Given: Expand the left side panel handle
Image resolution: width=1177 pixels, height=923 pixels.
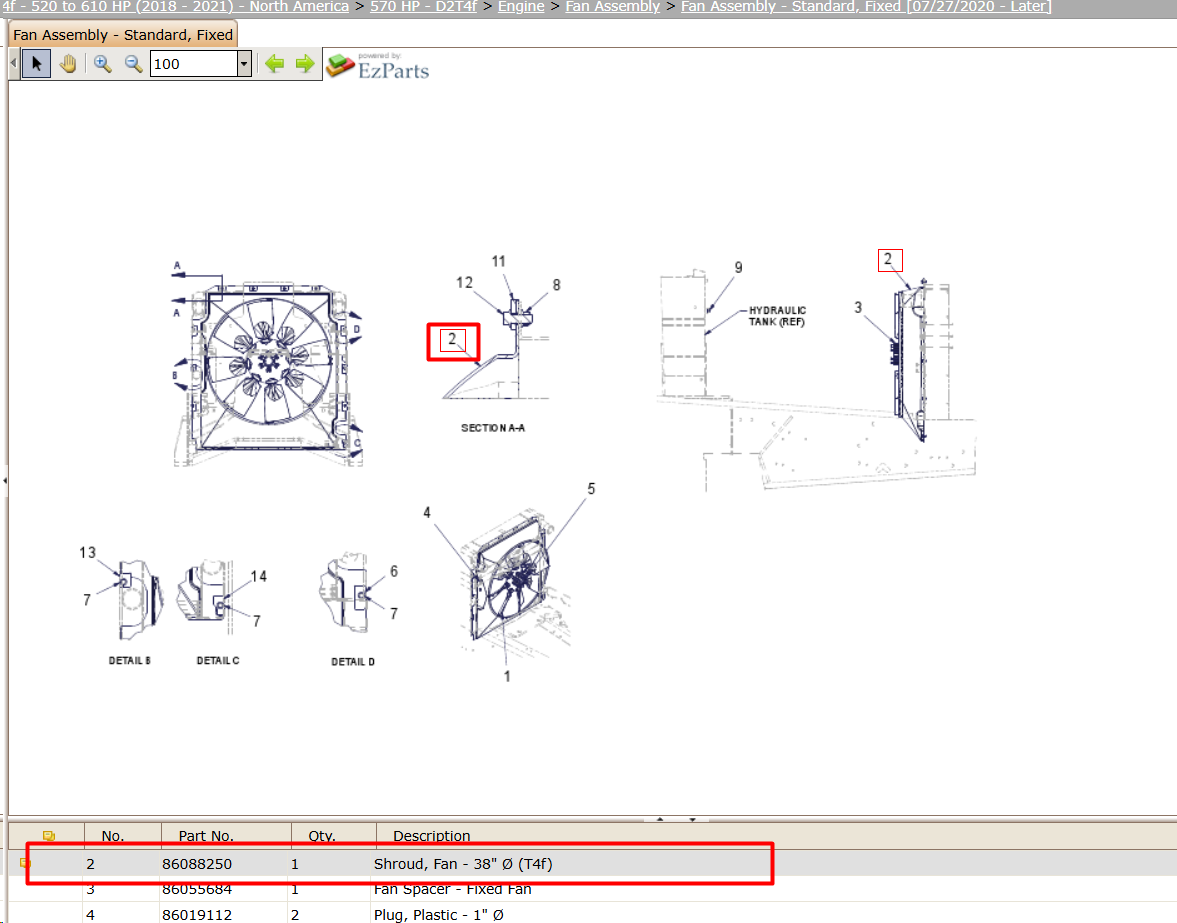Looking at the screenshot, I should [x=5, y=480].
